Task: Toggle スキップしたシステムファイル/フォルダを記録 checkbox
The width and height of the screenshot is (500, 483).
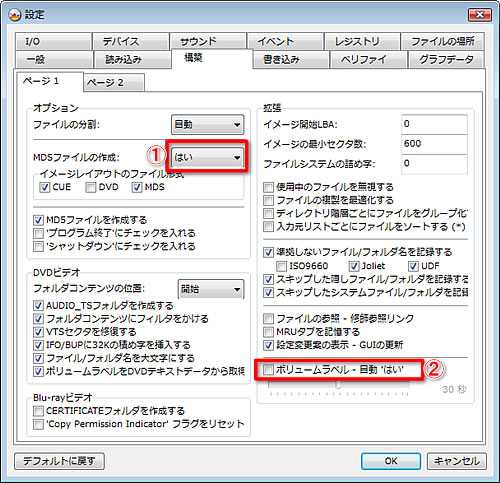Action: click(x=268, y=292)
